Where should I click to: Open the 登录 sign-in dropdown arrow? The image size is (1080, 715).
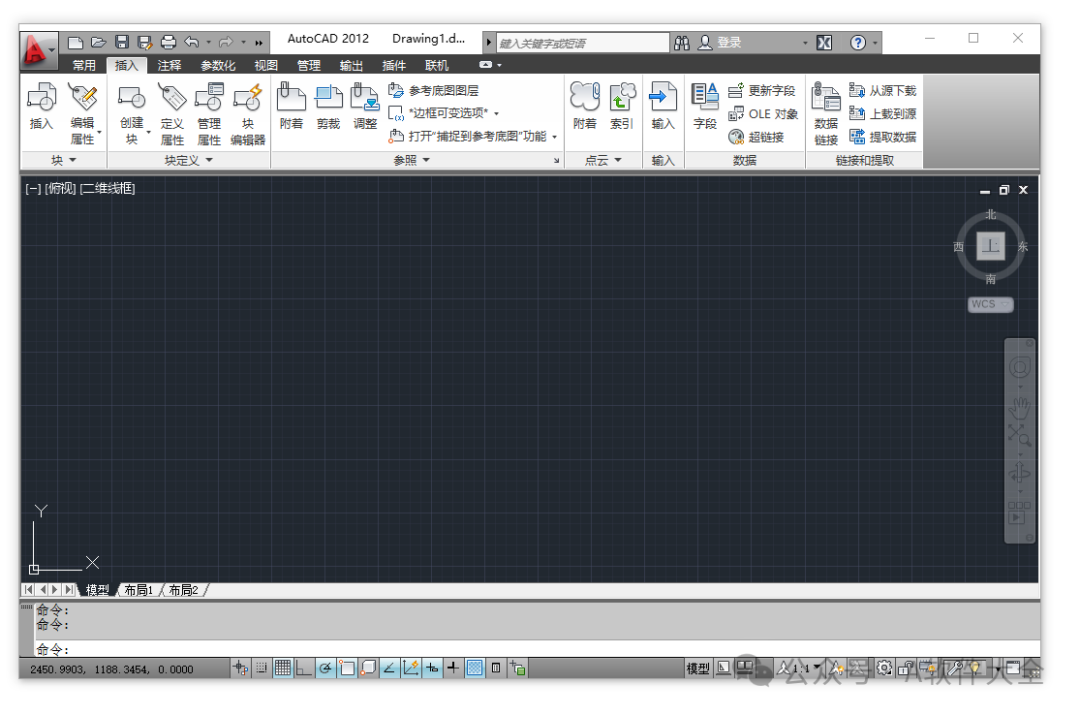[805, 43]
